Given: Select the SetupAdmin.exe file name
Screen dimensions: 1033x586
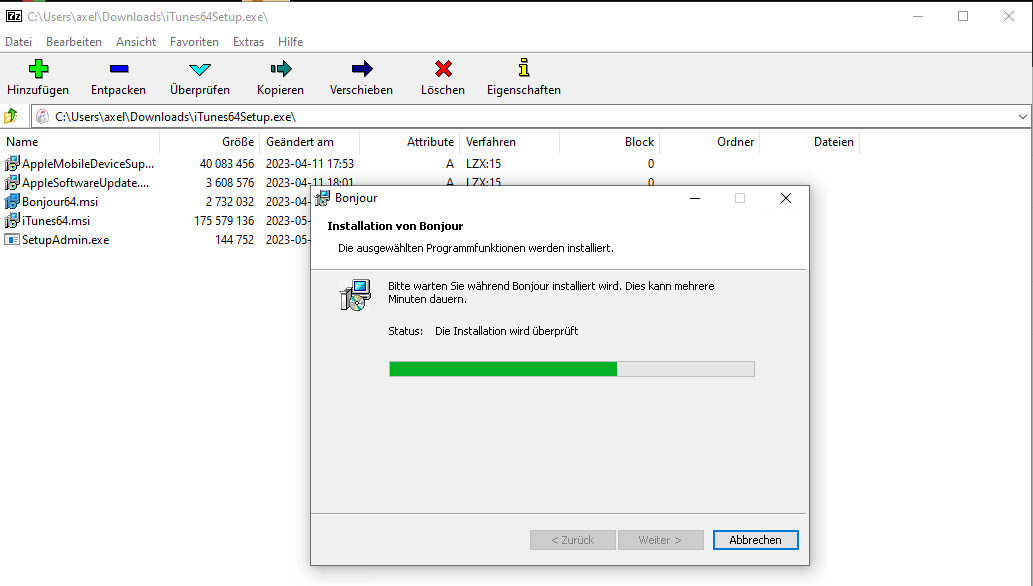Looking at the screenshot, I should (x=65, y=240).
